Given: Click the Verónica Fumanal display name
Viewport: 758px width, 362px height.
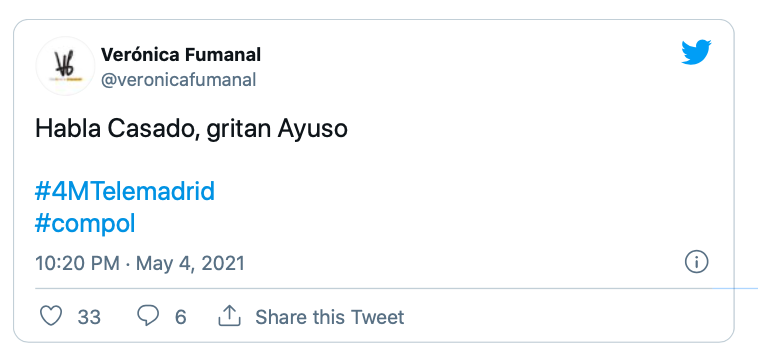Looking at the screenshot, I should tap(181, 55).
